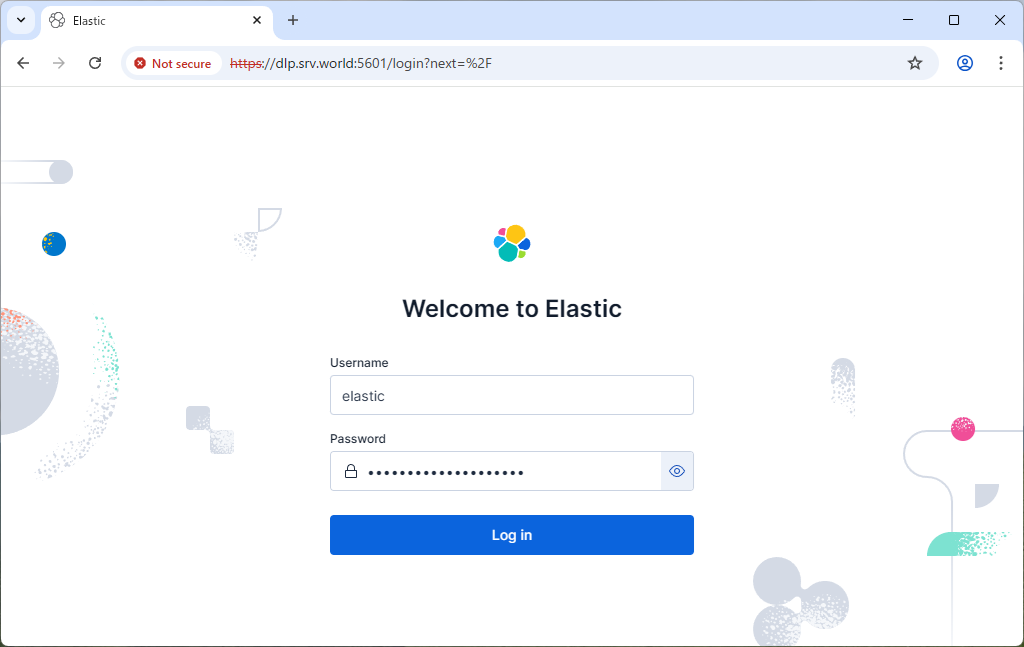Screen dimensions: 1024x647
Task: Focus the Username input field
Action: coord(511,395)
